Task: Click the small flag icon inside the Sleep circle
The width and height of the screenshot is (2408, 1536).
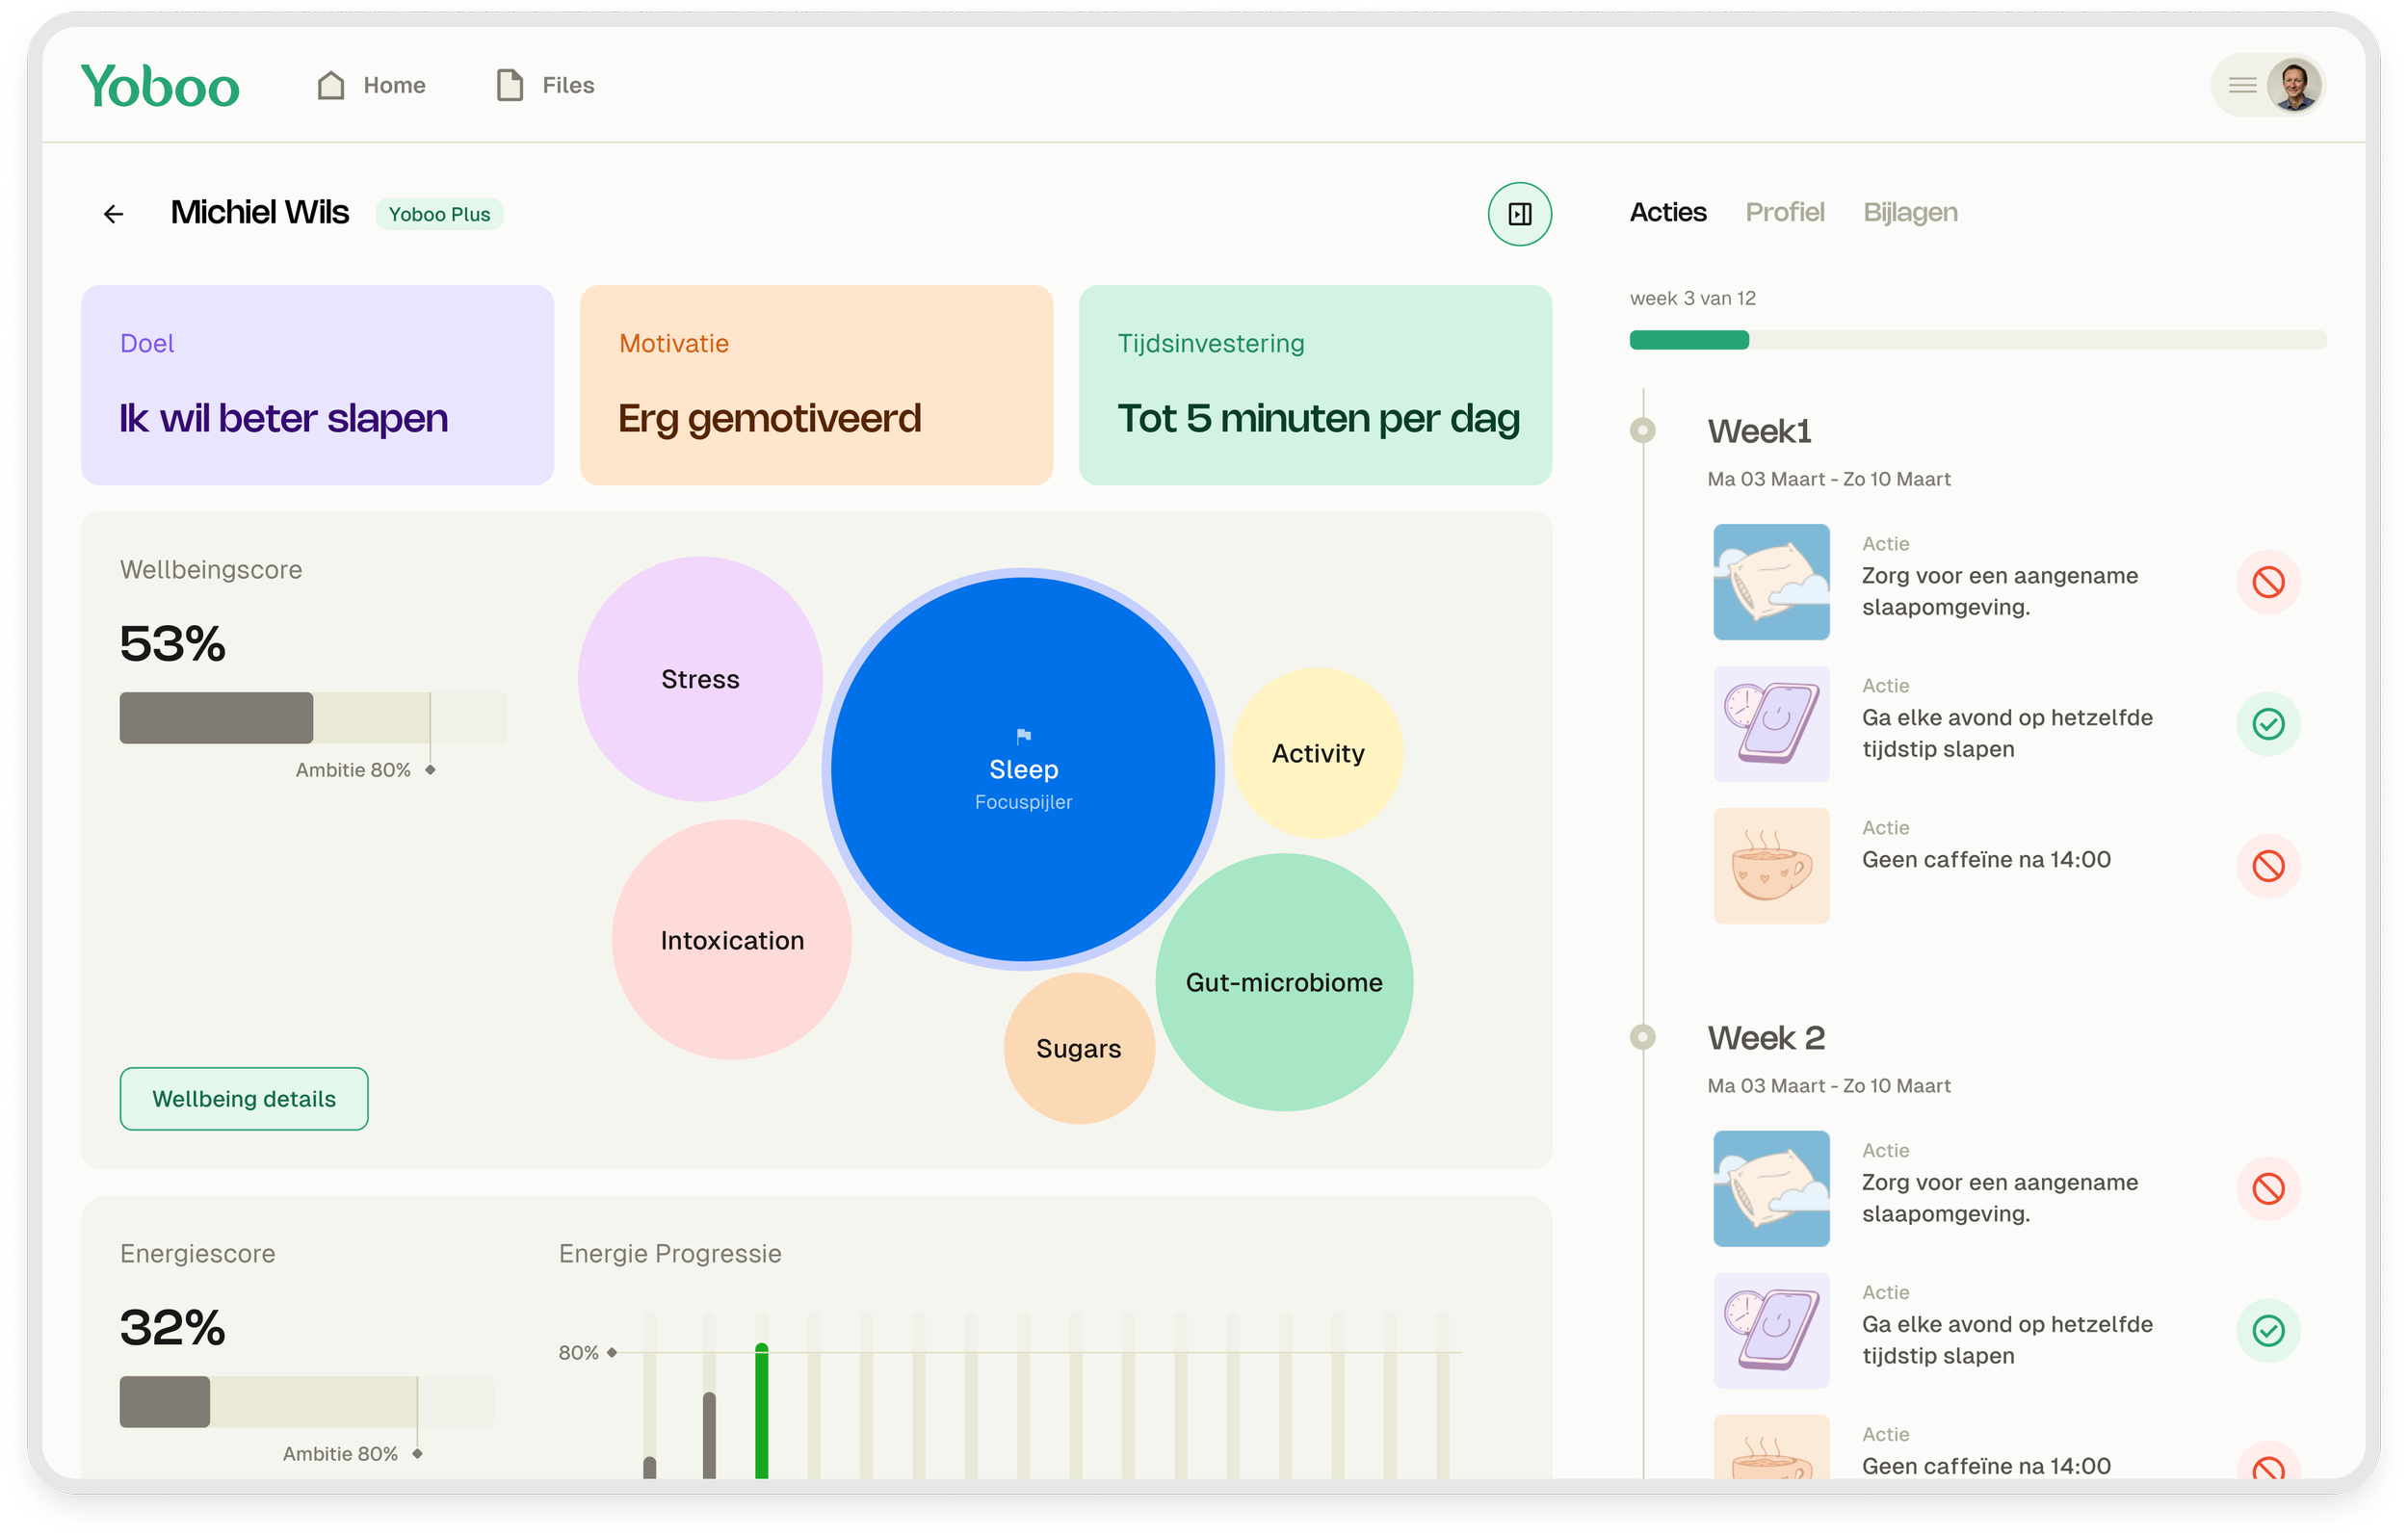Action: point(1023,737)
